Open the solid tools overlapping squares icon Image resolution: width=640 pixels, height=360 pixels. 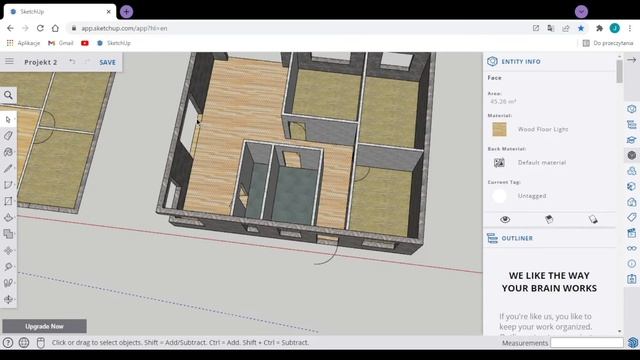tap(8, 234)
